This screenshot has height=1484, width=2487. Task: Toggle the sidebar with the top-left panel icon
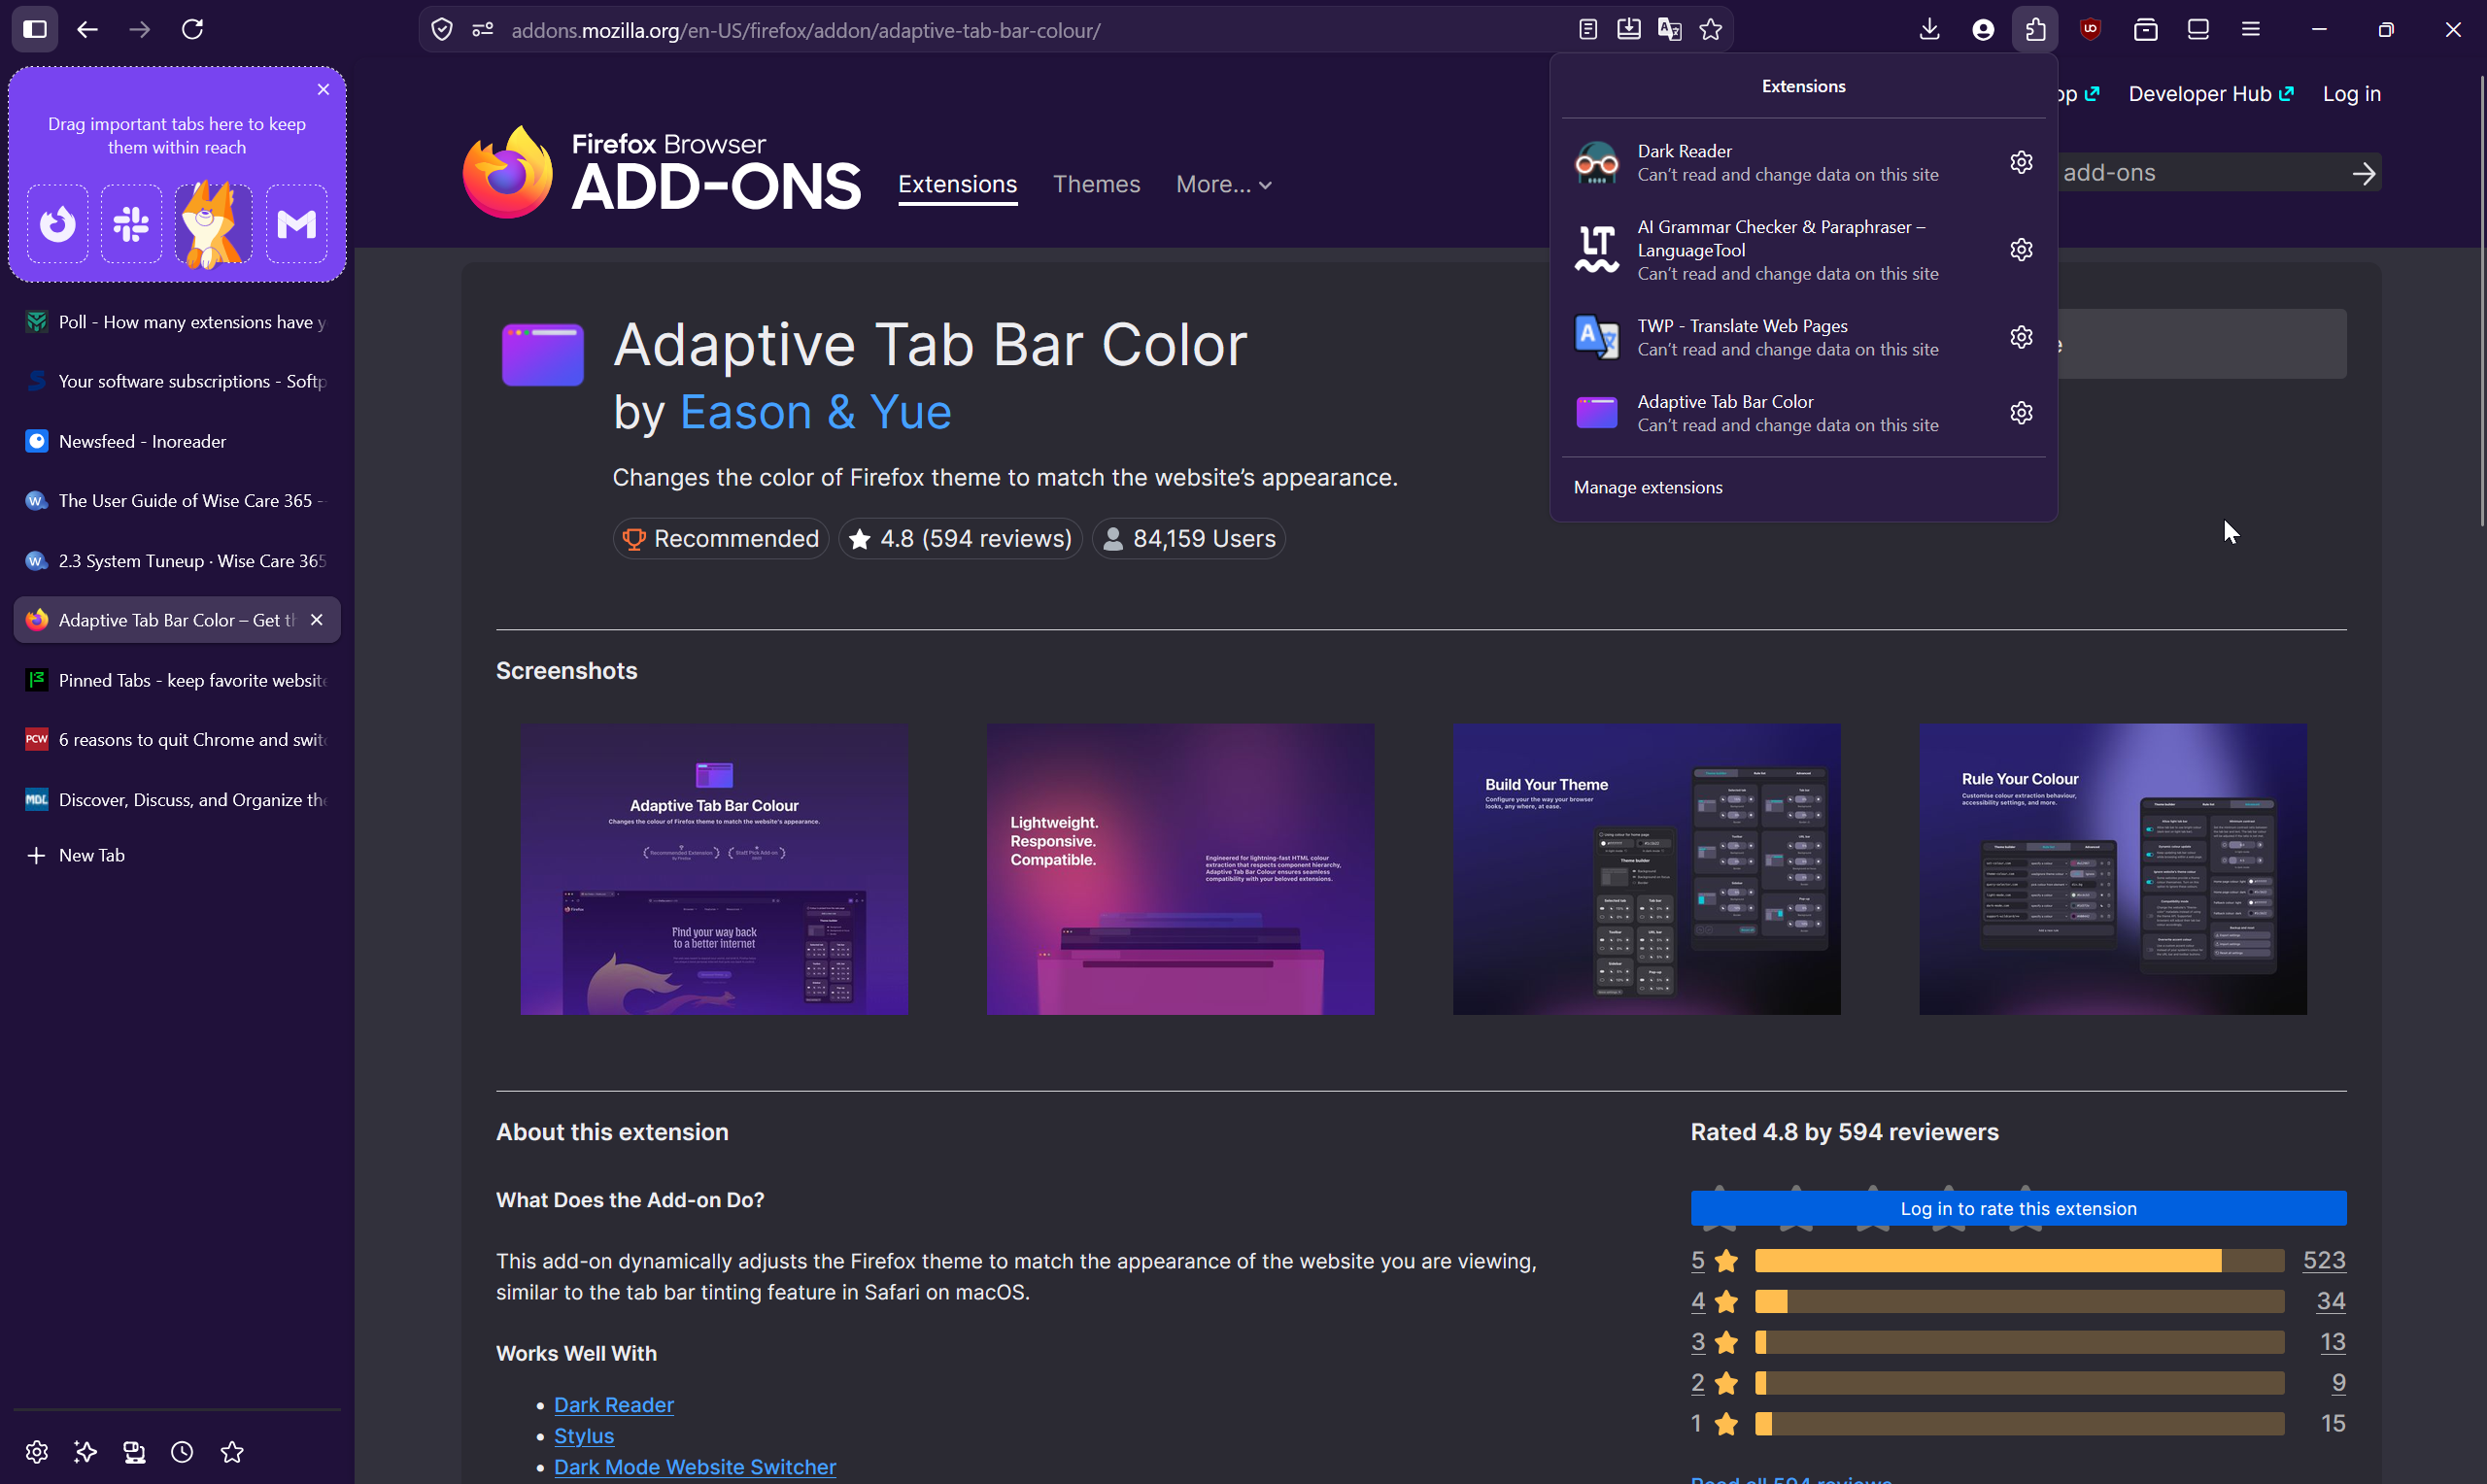tap(35, 29)
